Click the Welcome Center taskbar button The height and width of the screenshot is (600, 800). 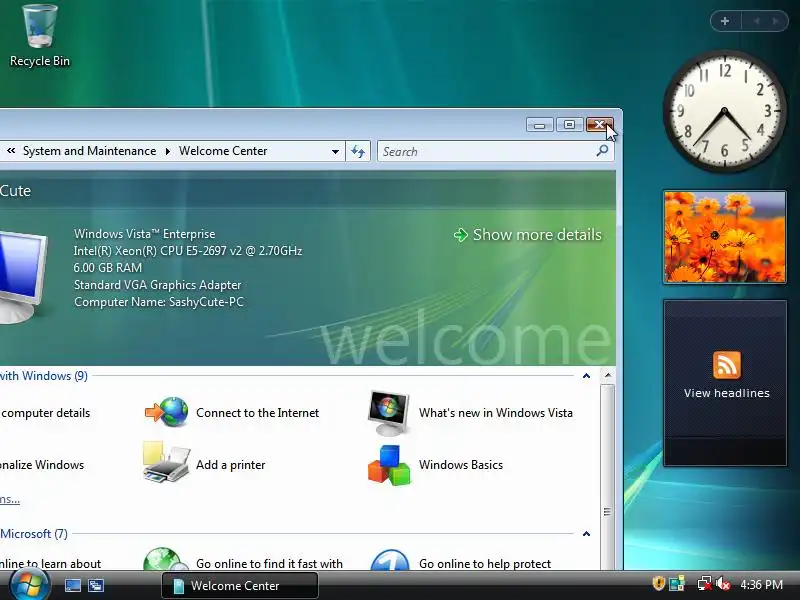240,585
